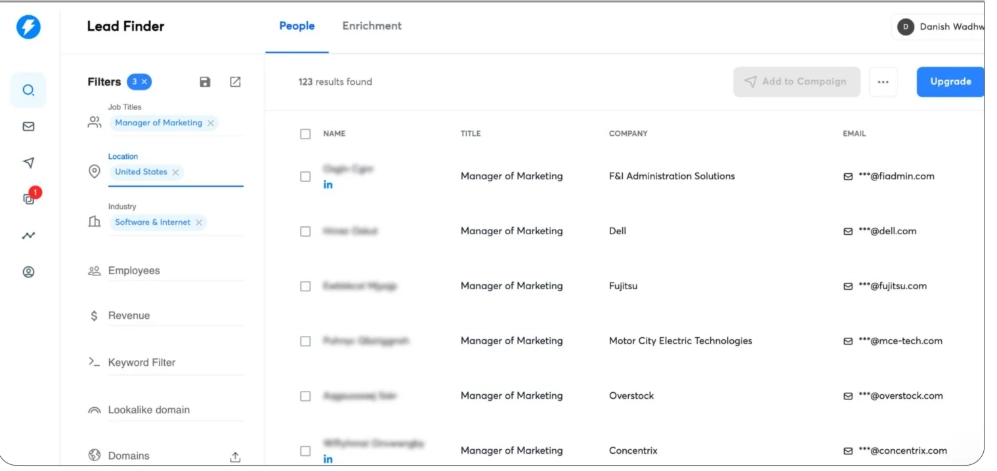Check the F&I Administration Solutions row checkbox
The height and width of the screenshot is (471, 997).
pos(305,177)
